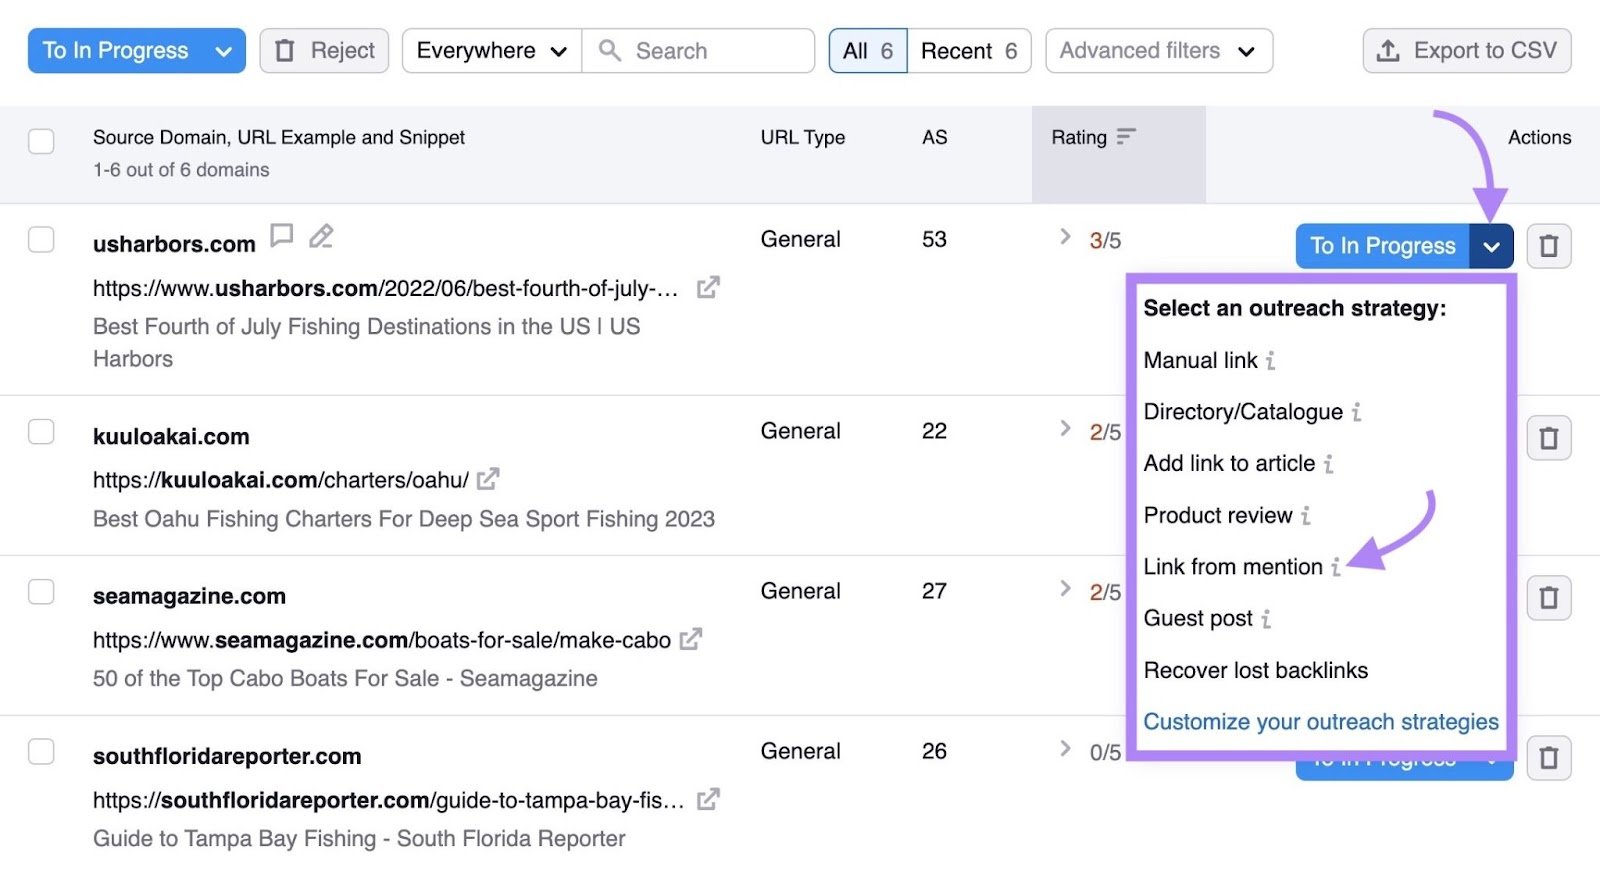Image resolution: width=1600 pixels, height=871 pixels.
Task: Expand the Advanced filters dropdown
Action: (1158, 51)
